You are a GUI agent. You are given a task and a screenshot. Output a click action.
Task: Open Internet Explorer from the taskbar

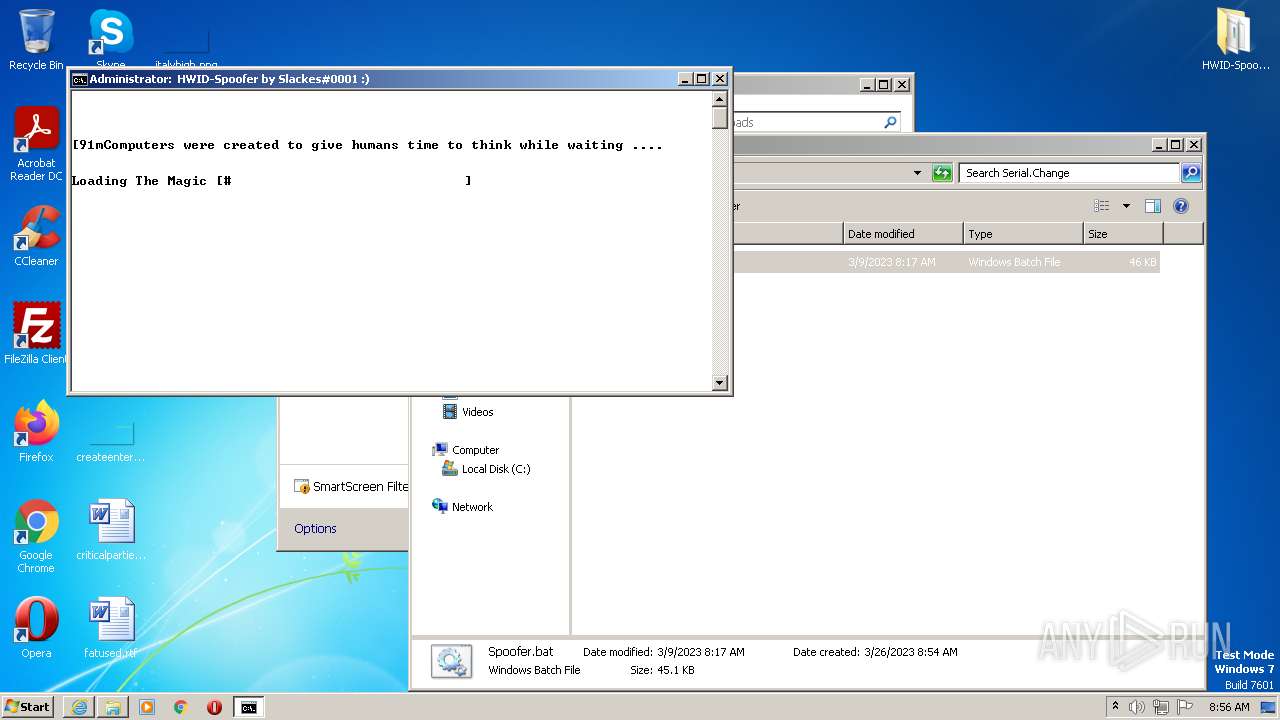[79, 707]
